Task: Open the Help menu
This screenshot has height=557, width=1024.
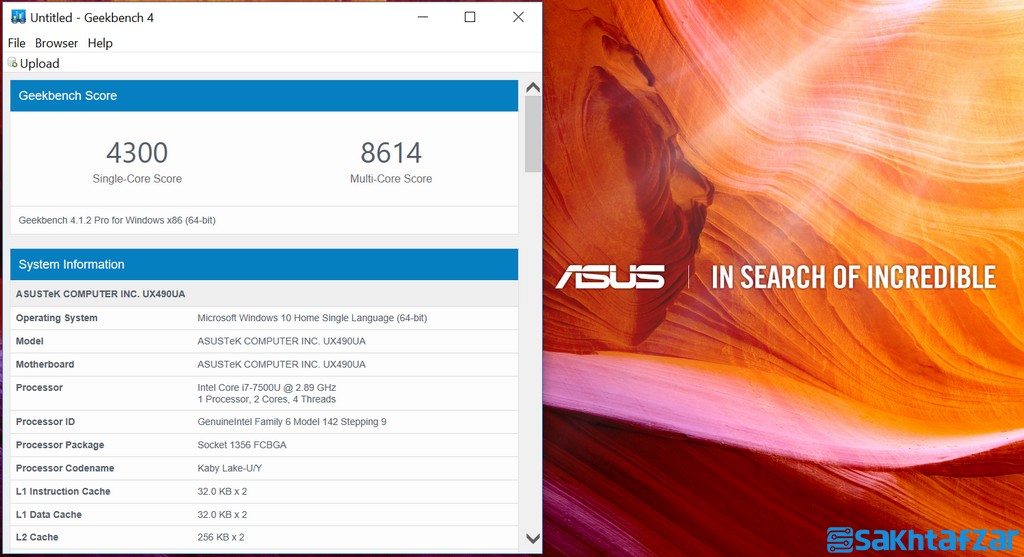Action: click(x=100, y=43)
